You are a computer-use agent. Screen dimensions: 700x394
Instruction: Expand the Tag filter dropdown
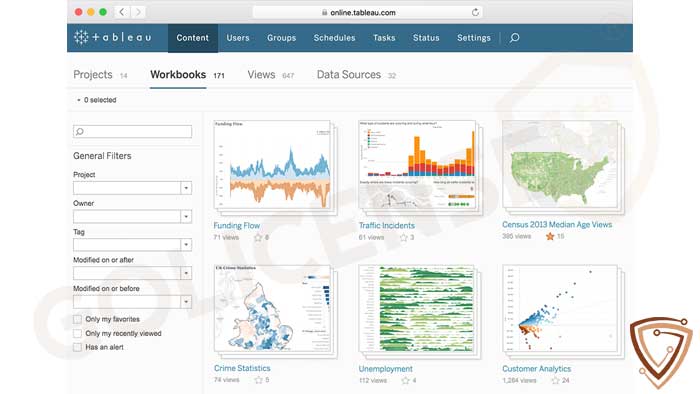click(x=186, y=245)
